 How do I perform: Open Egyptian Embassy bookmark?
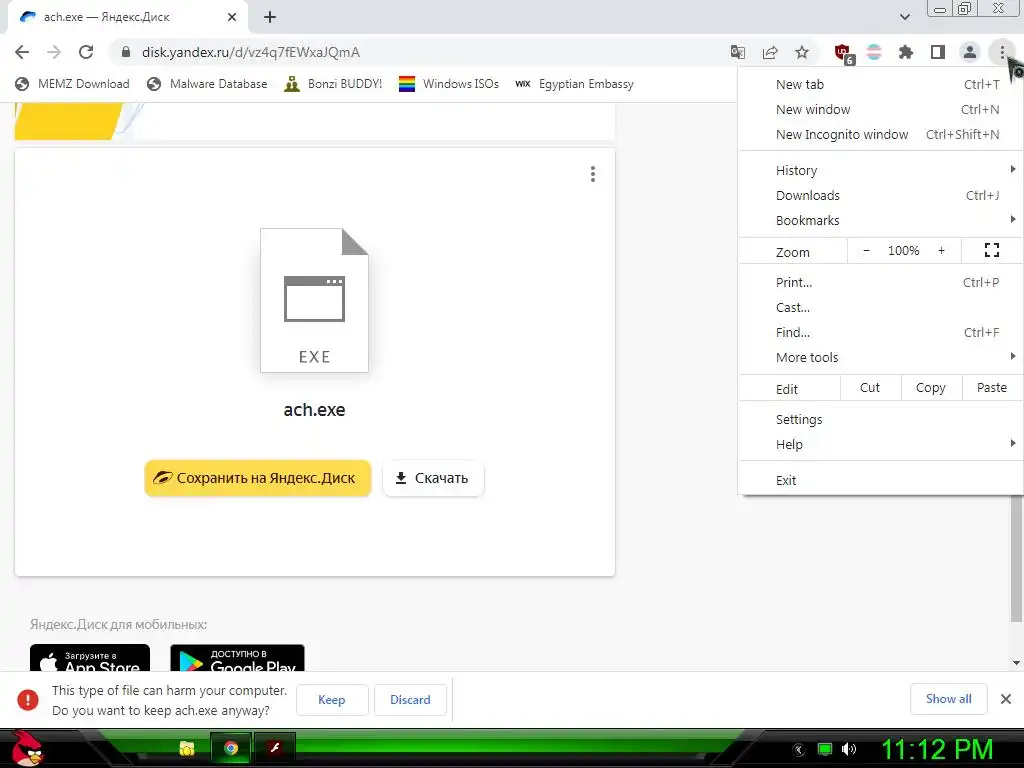(x=575, y=84)
